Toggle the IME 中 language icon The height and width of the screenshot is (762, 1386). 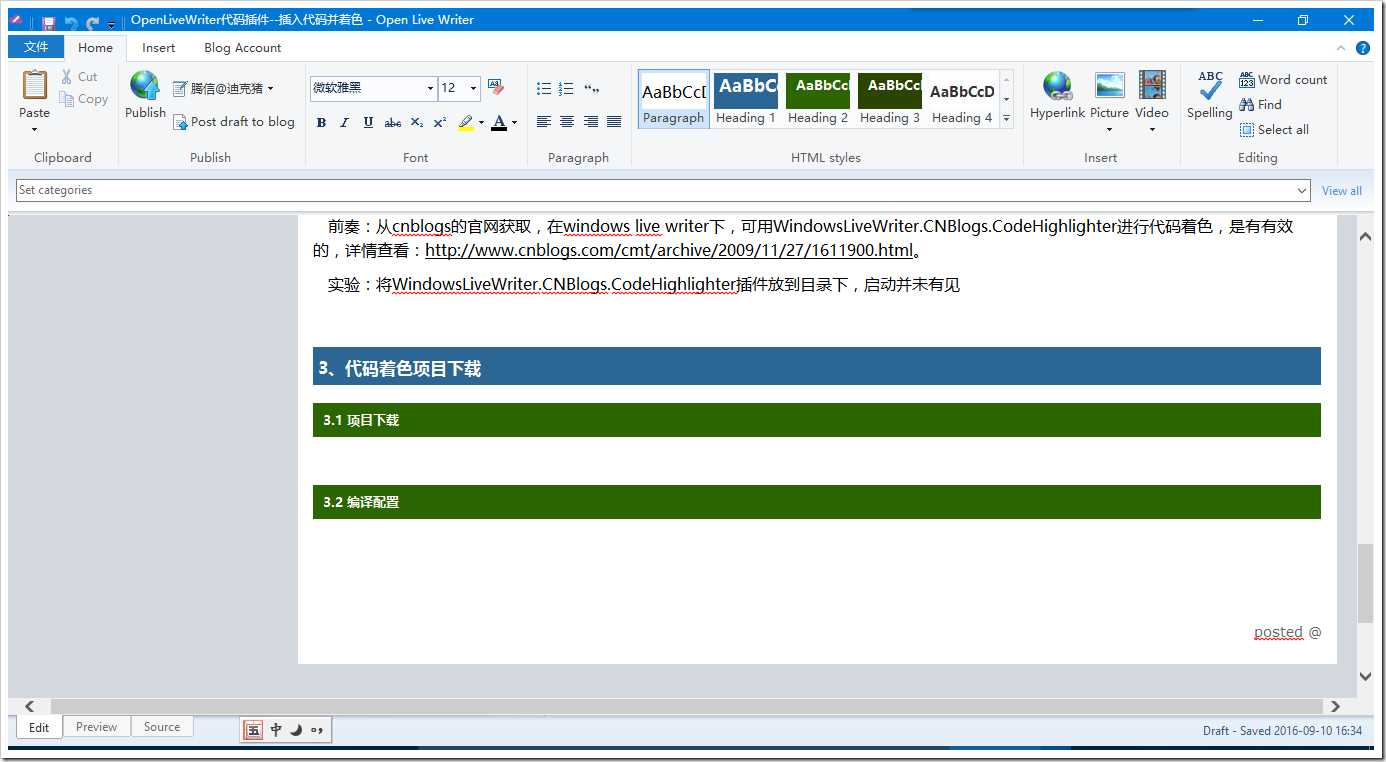pyautogui.click(x=276, y=730)
